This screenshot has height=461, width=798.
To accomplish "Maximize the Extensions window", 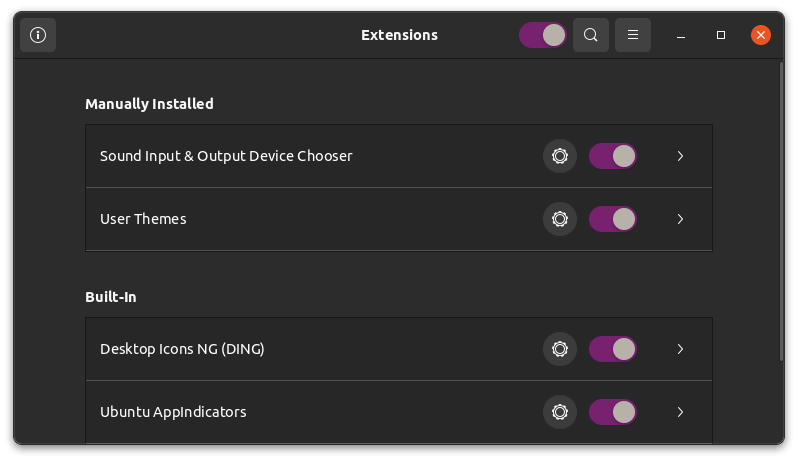I will click(721, 35).
